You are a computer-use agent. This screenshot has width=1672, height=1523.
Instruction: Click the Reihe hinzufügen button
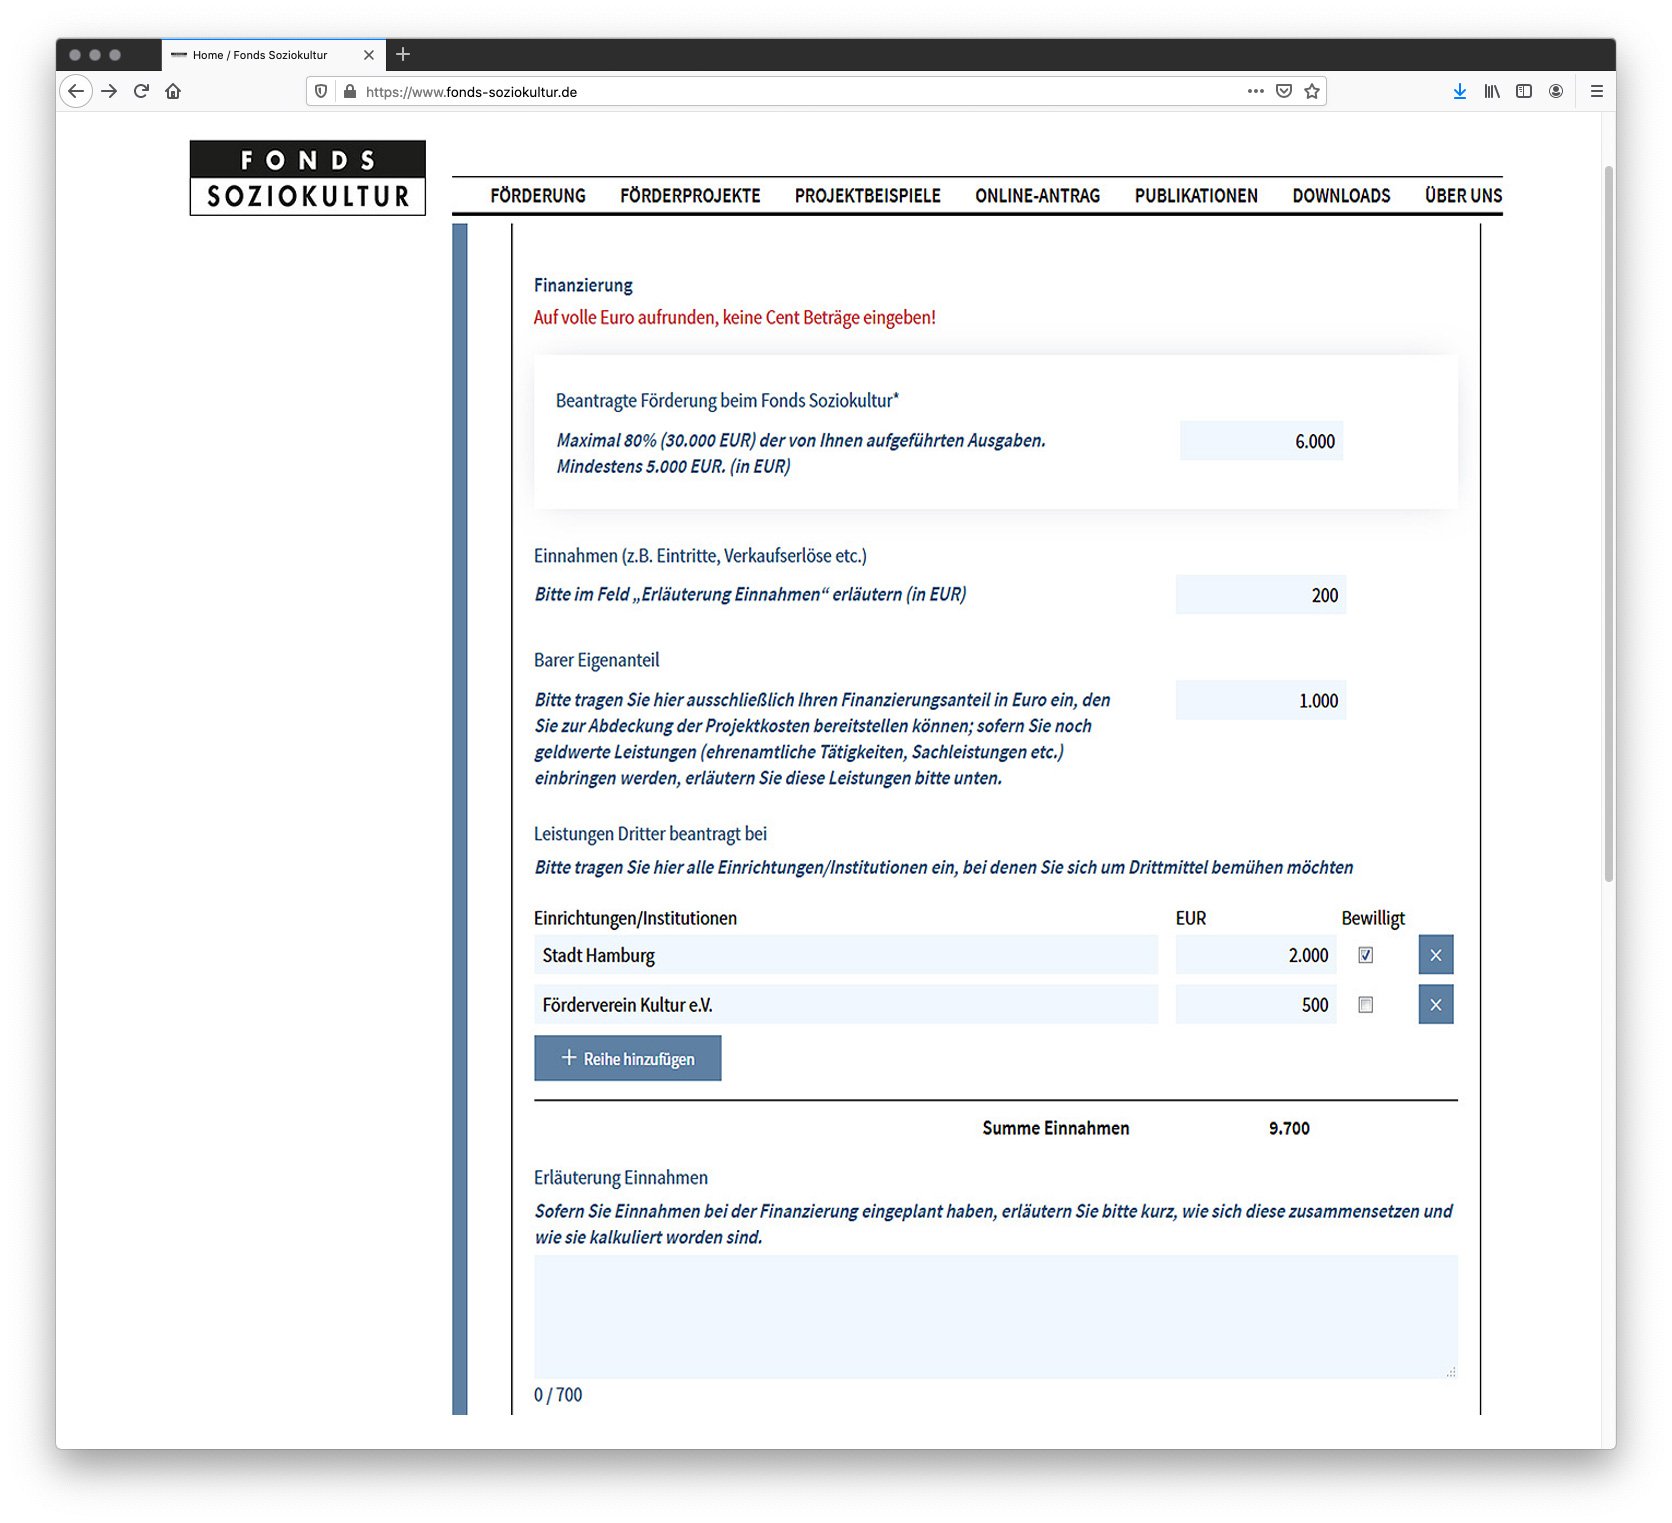point(627,1058)
